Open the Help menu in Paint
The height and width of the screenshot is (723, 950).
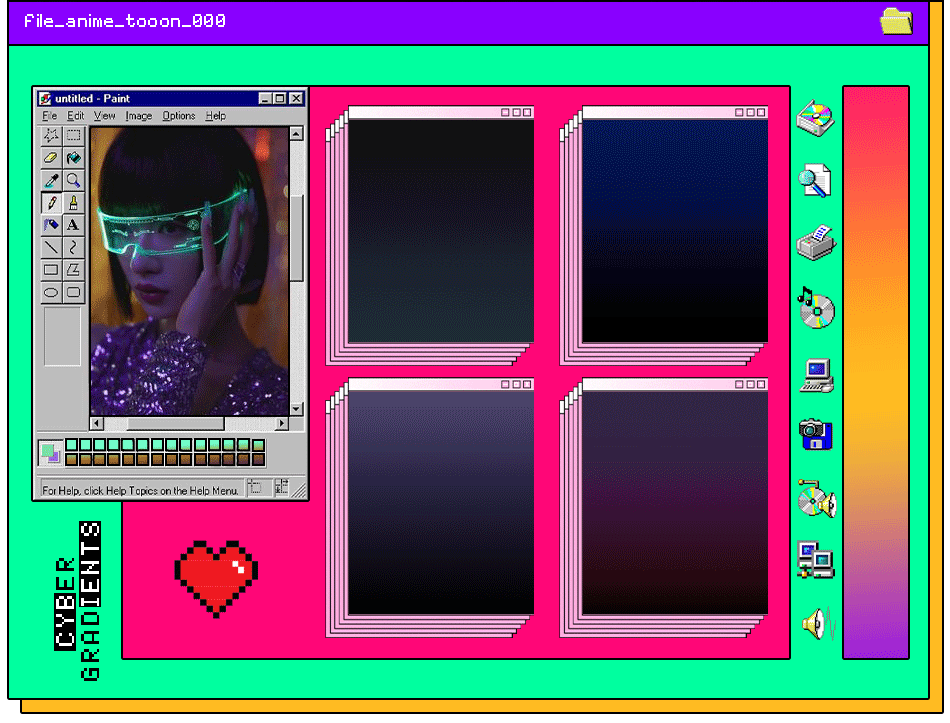(x=216, y=116)
